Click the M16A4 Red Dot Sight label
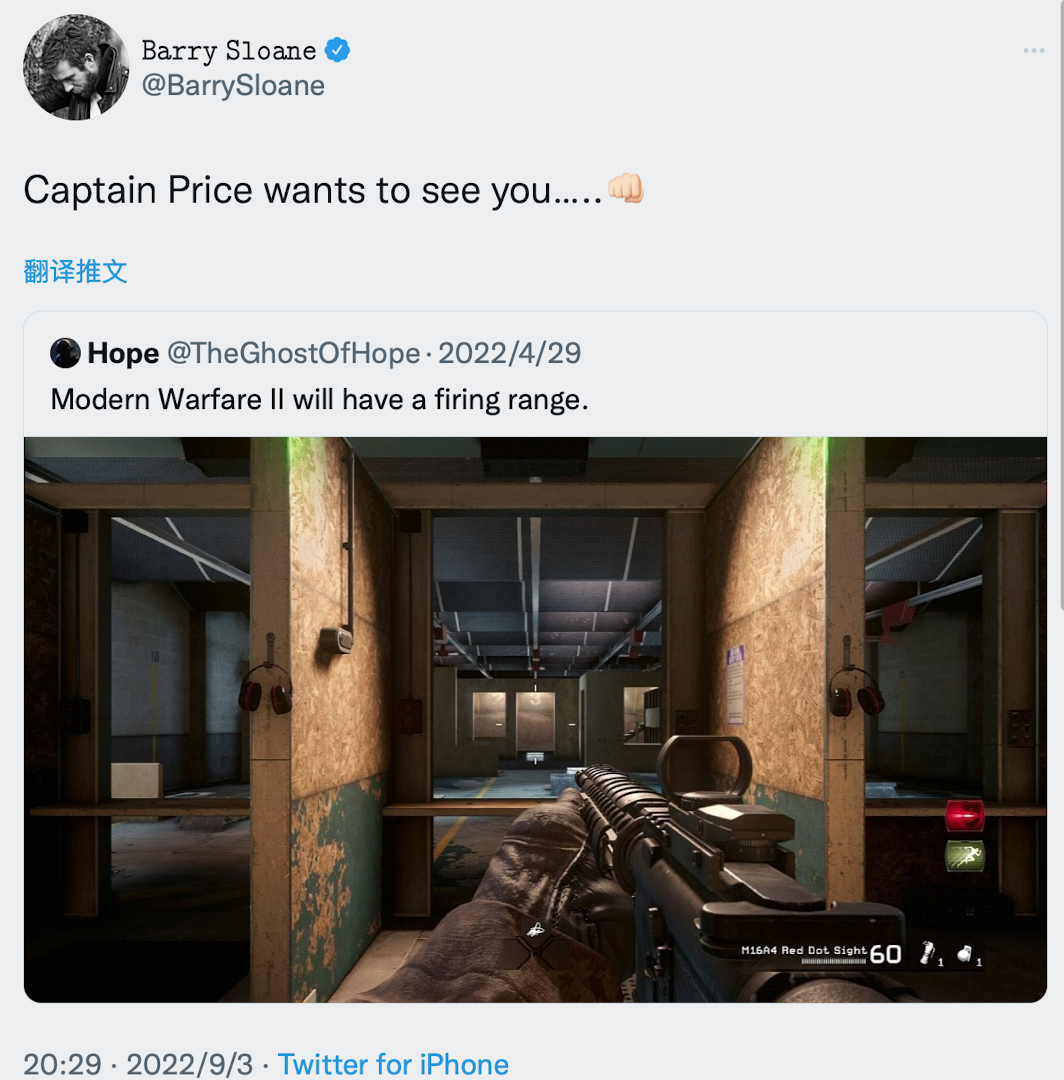 803,950
